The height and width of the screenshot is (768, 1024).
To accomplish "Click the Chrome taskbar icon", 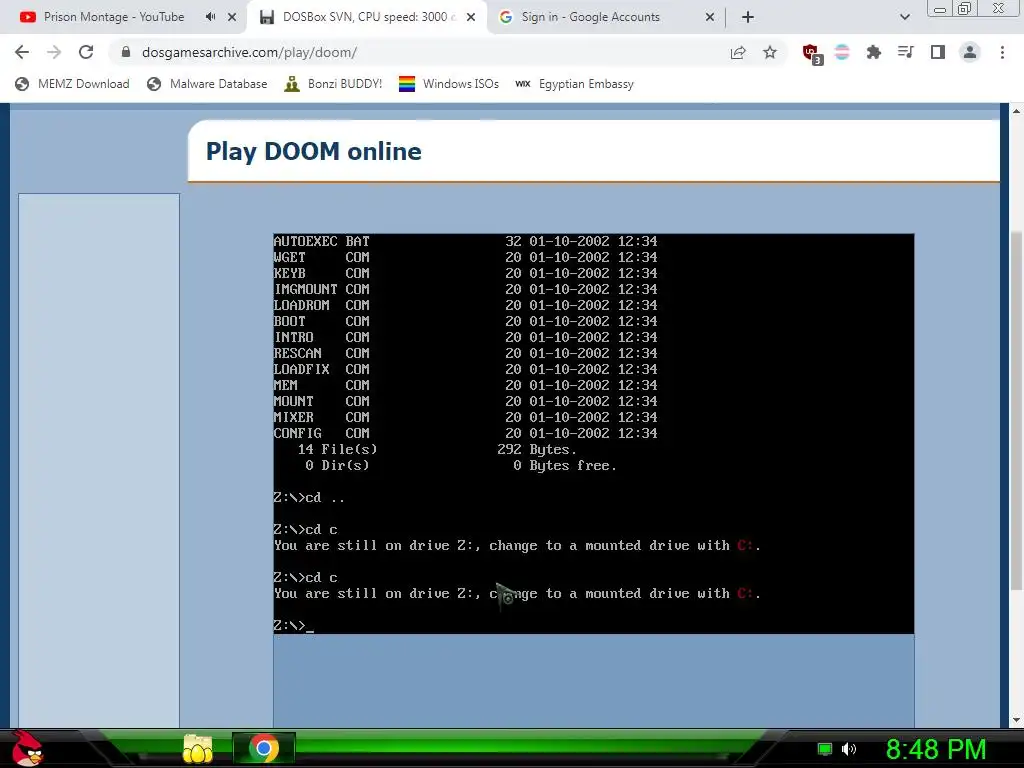I will tap(264, 748).
